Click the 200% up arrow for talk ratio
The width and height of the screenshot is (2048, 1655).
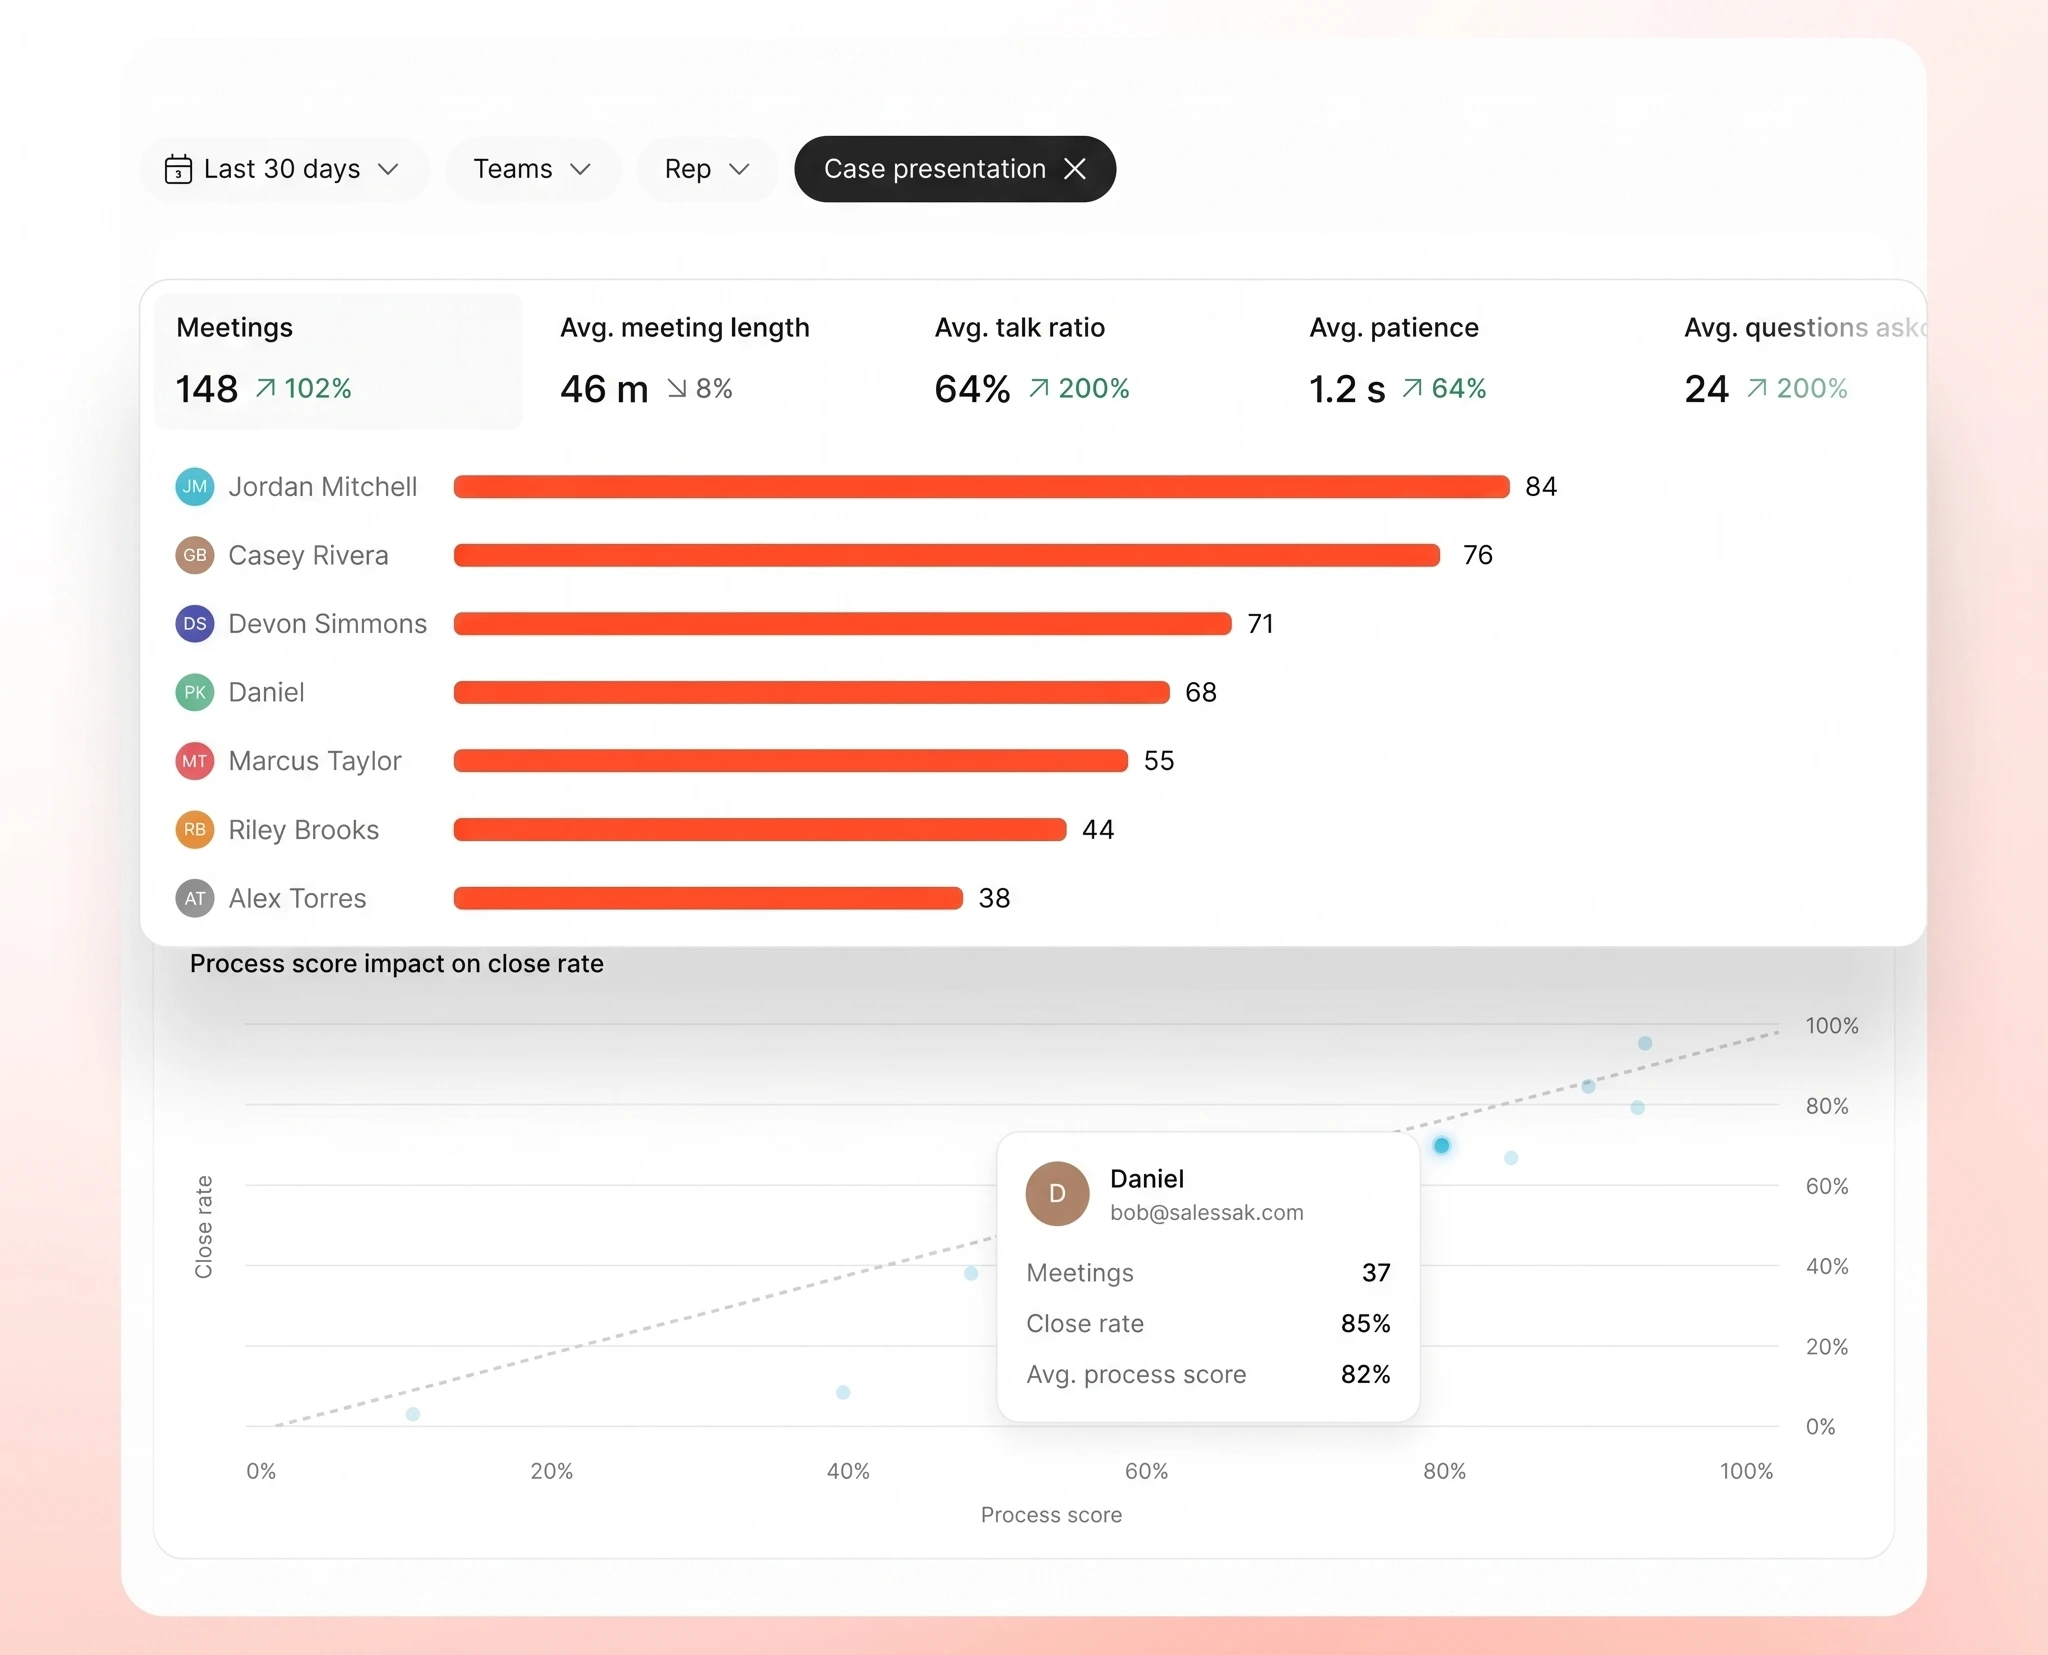1079,388
